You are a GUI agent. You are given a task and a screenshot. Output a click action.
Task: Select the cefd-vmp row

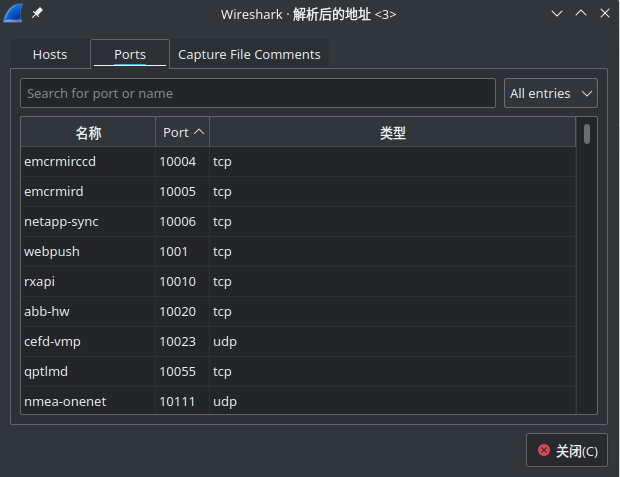[x=299, y=342]
